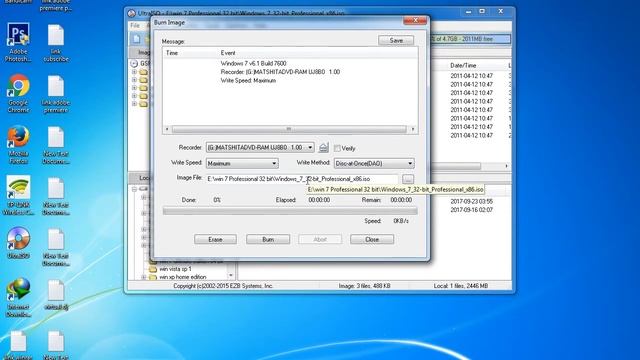Click UltraISO file list scroll right arrow
Viewport: 640px width, 360px height.
(x=507, y=166)
